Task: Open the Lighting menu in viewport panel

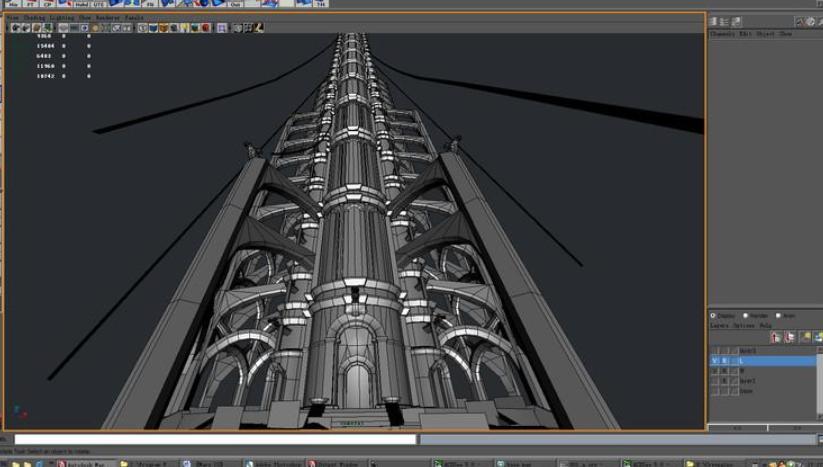Action: (61, 18)
